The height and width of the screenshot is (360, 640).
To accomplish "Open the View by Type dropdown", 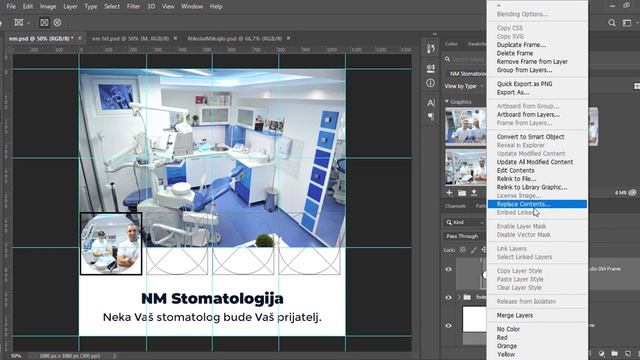I will click(464, 86).
